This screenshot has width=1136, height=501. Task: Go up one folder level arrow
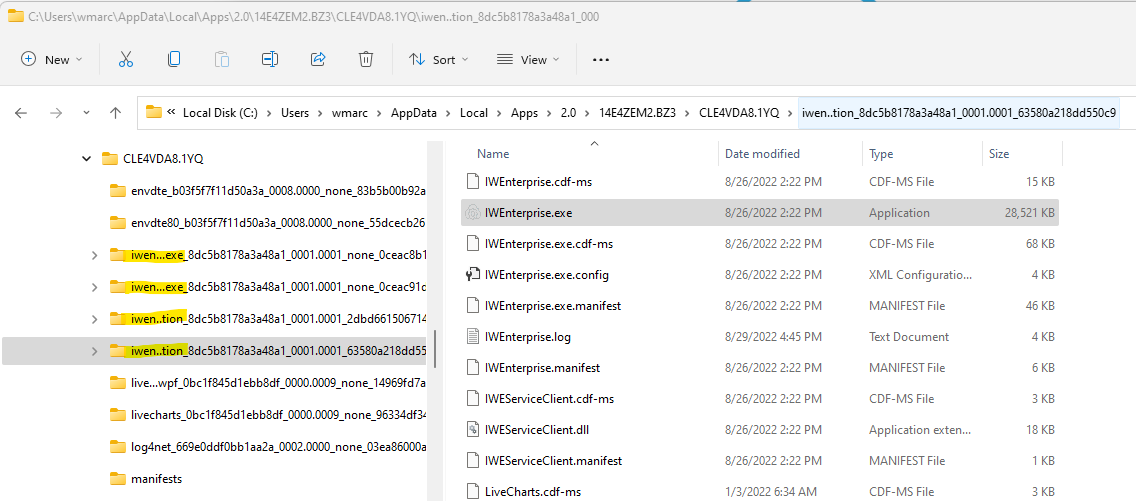[x=115, y=113]
